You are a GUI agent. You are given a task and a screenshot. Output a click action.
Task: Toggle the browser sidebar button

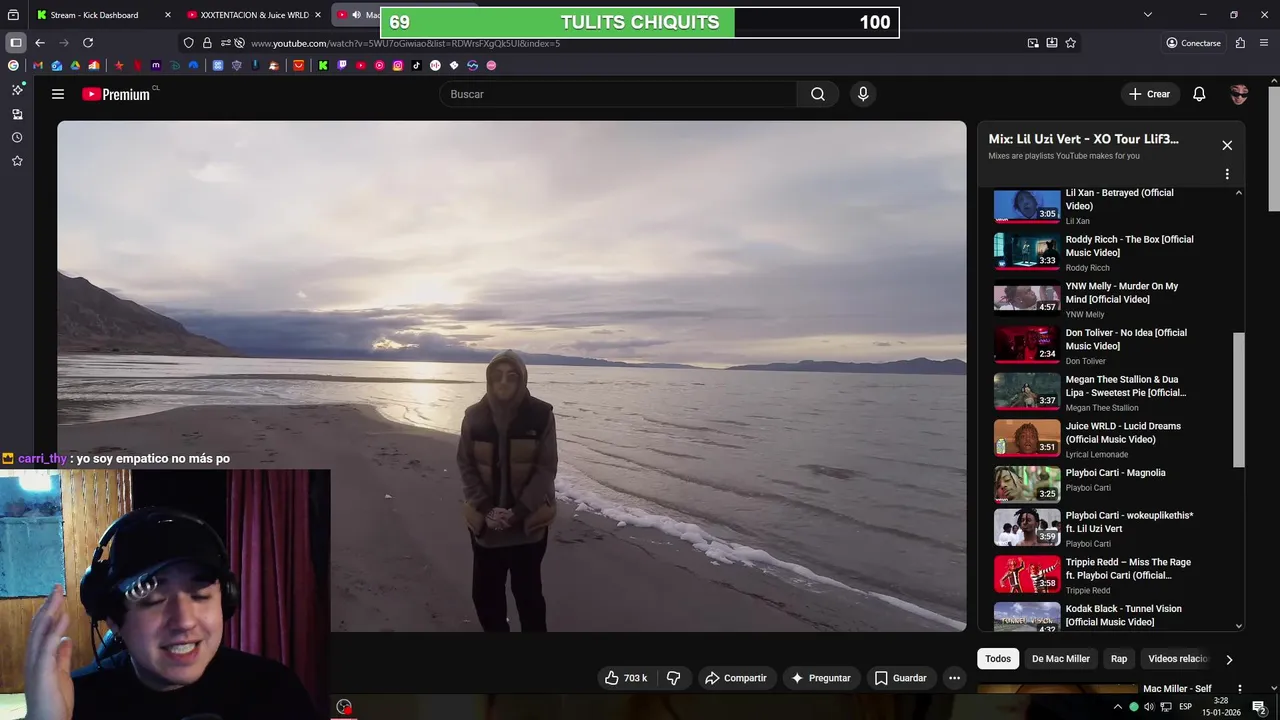[x=16, y=43]
